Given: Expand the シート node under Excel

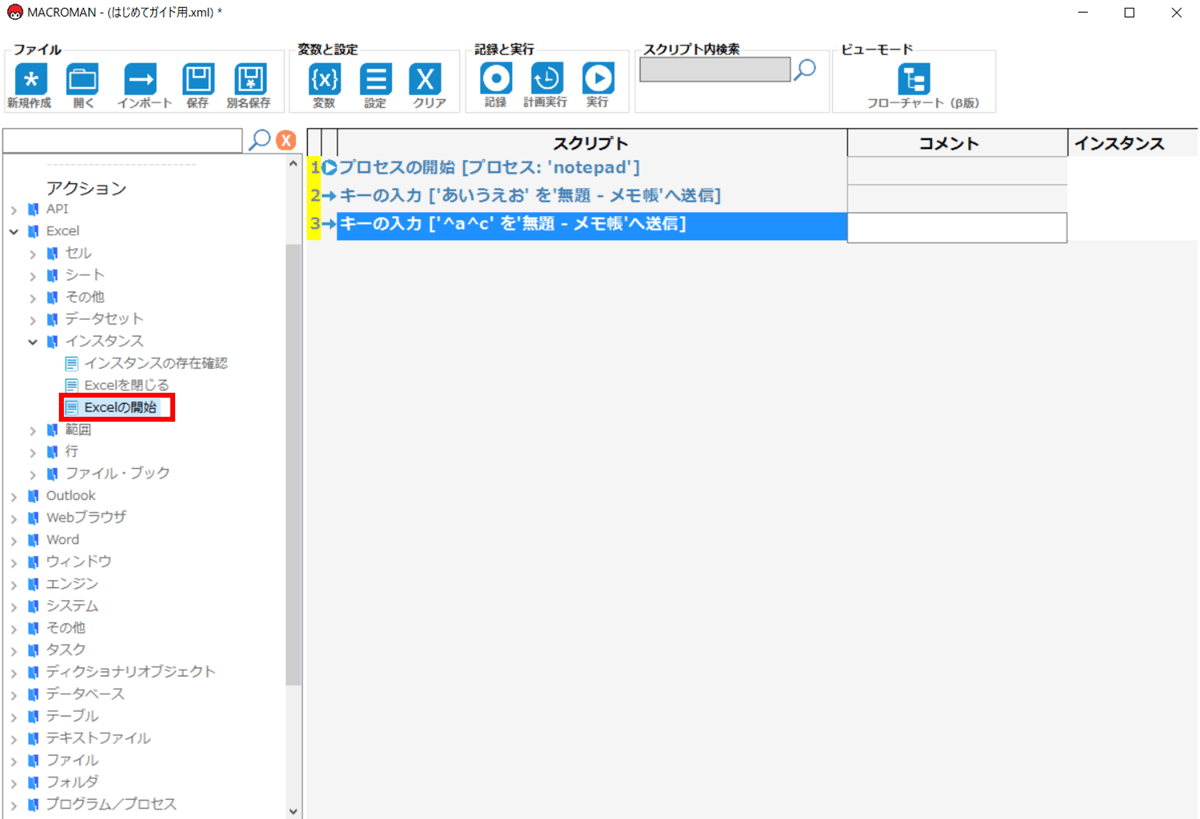Looking at the screenshot, I should 33,276.
